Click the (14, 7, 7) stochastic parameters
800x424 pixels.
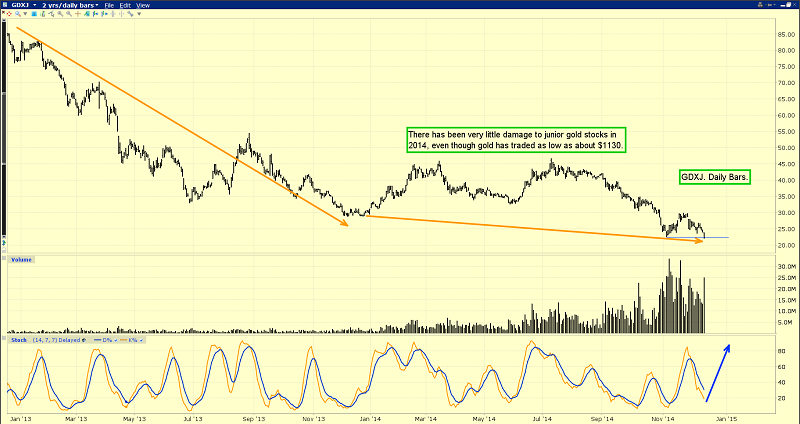[45, 340]
